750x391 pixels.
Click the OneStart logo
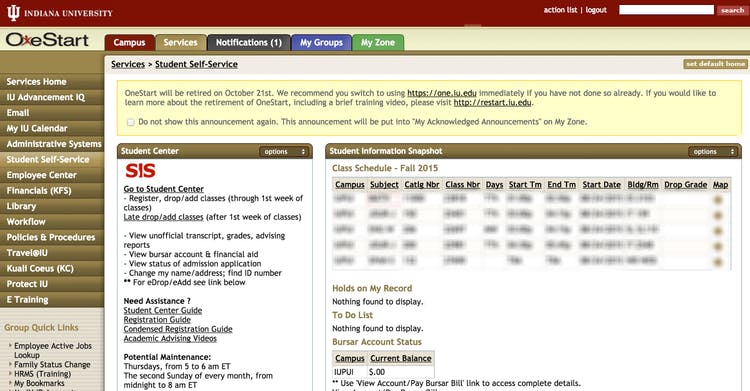tap(47, 40)
